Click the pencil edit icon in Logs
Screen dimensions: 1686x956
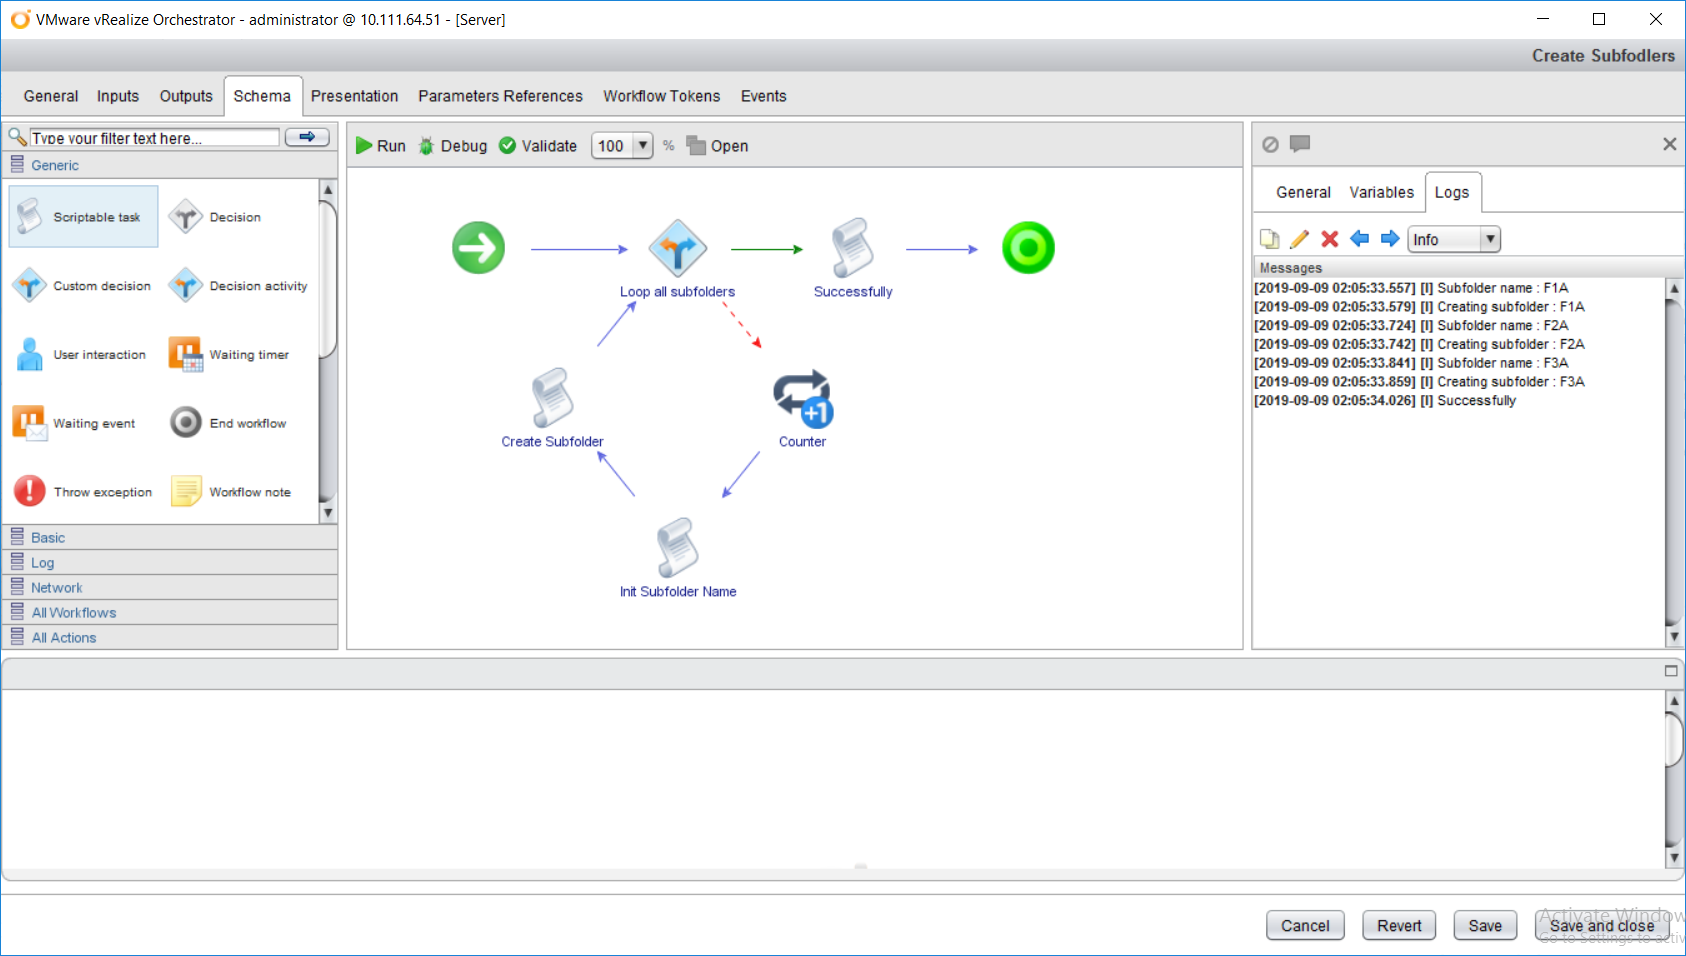pyautogui.click(x=1299, y=239)
